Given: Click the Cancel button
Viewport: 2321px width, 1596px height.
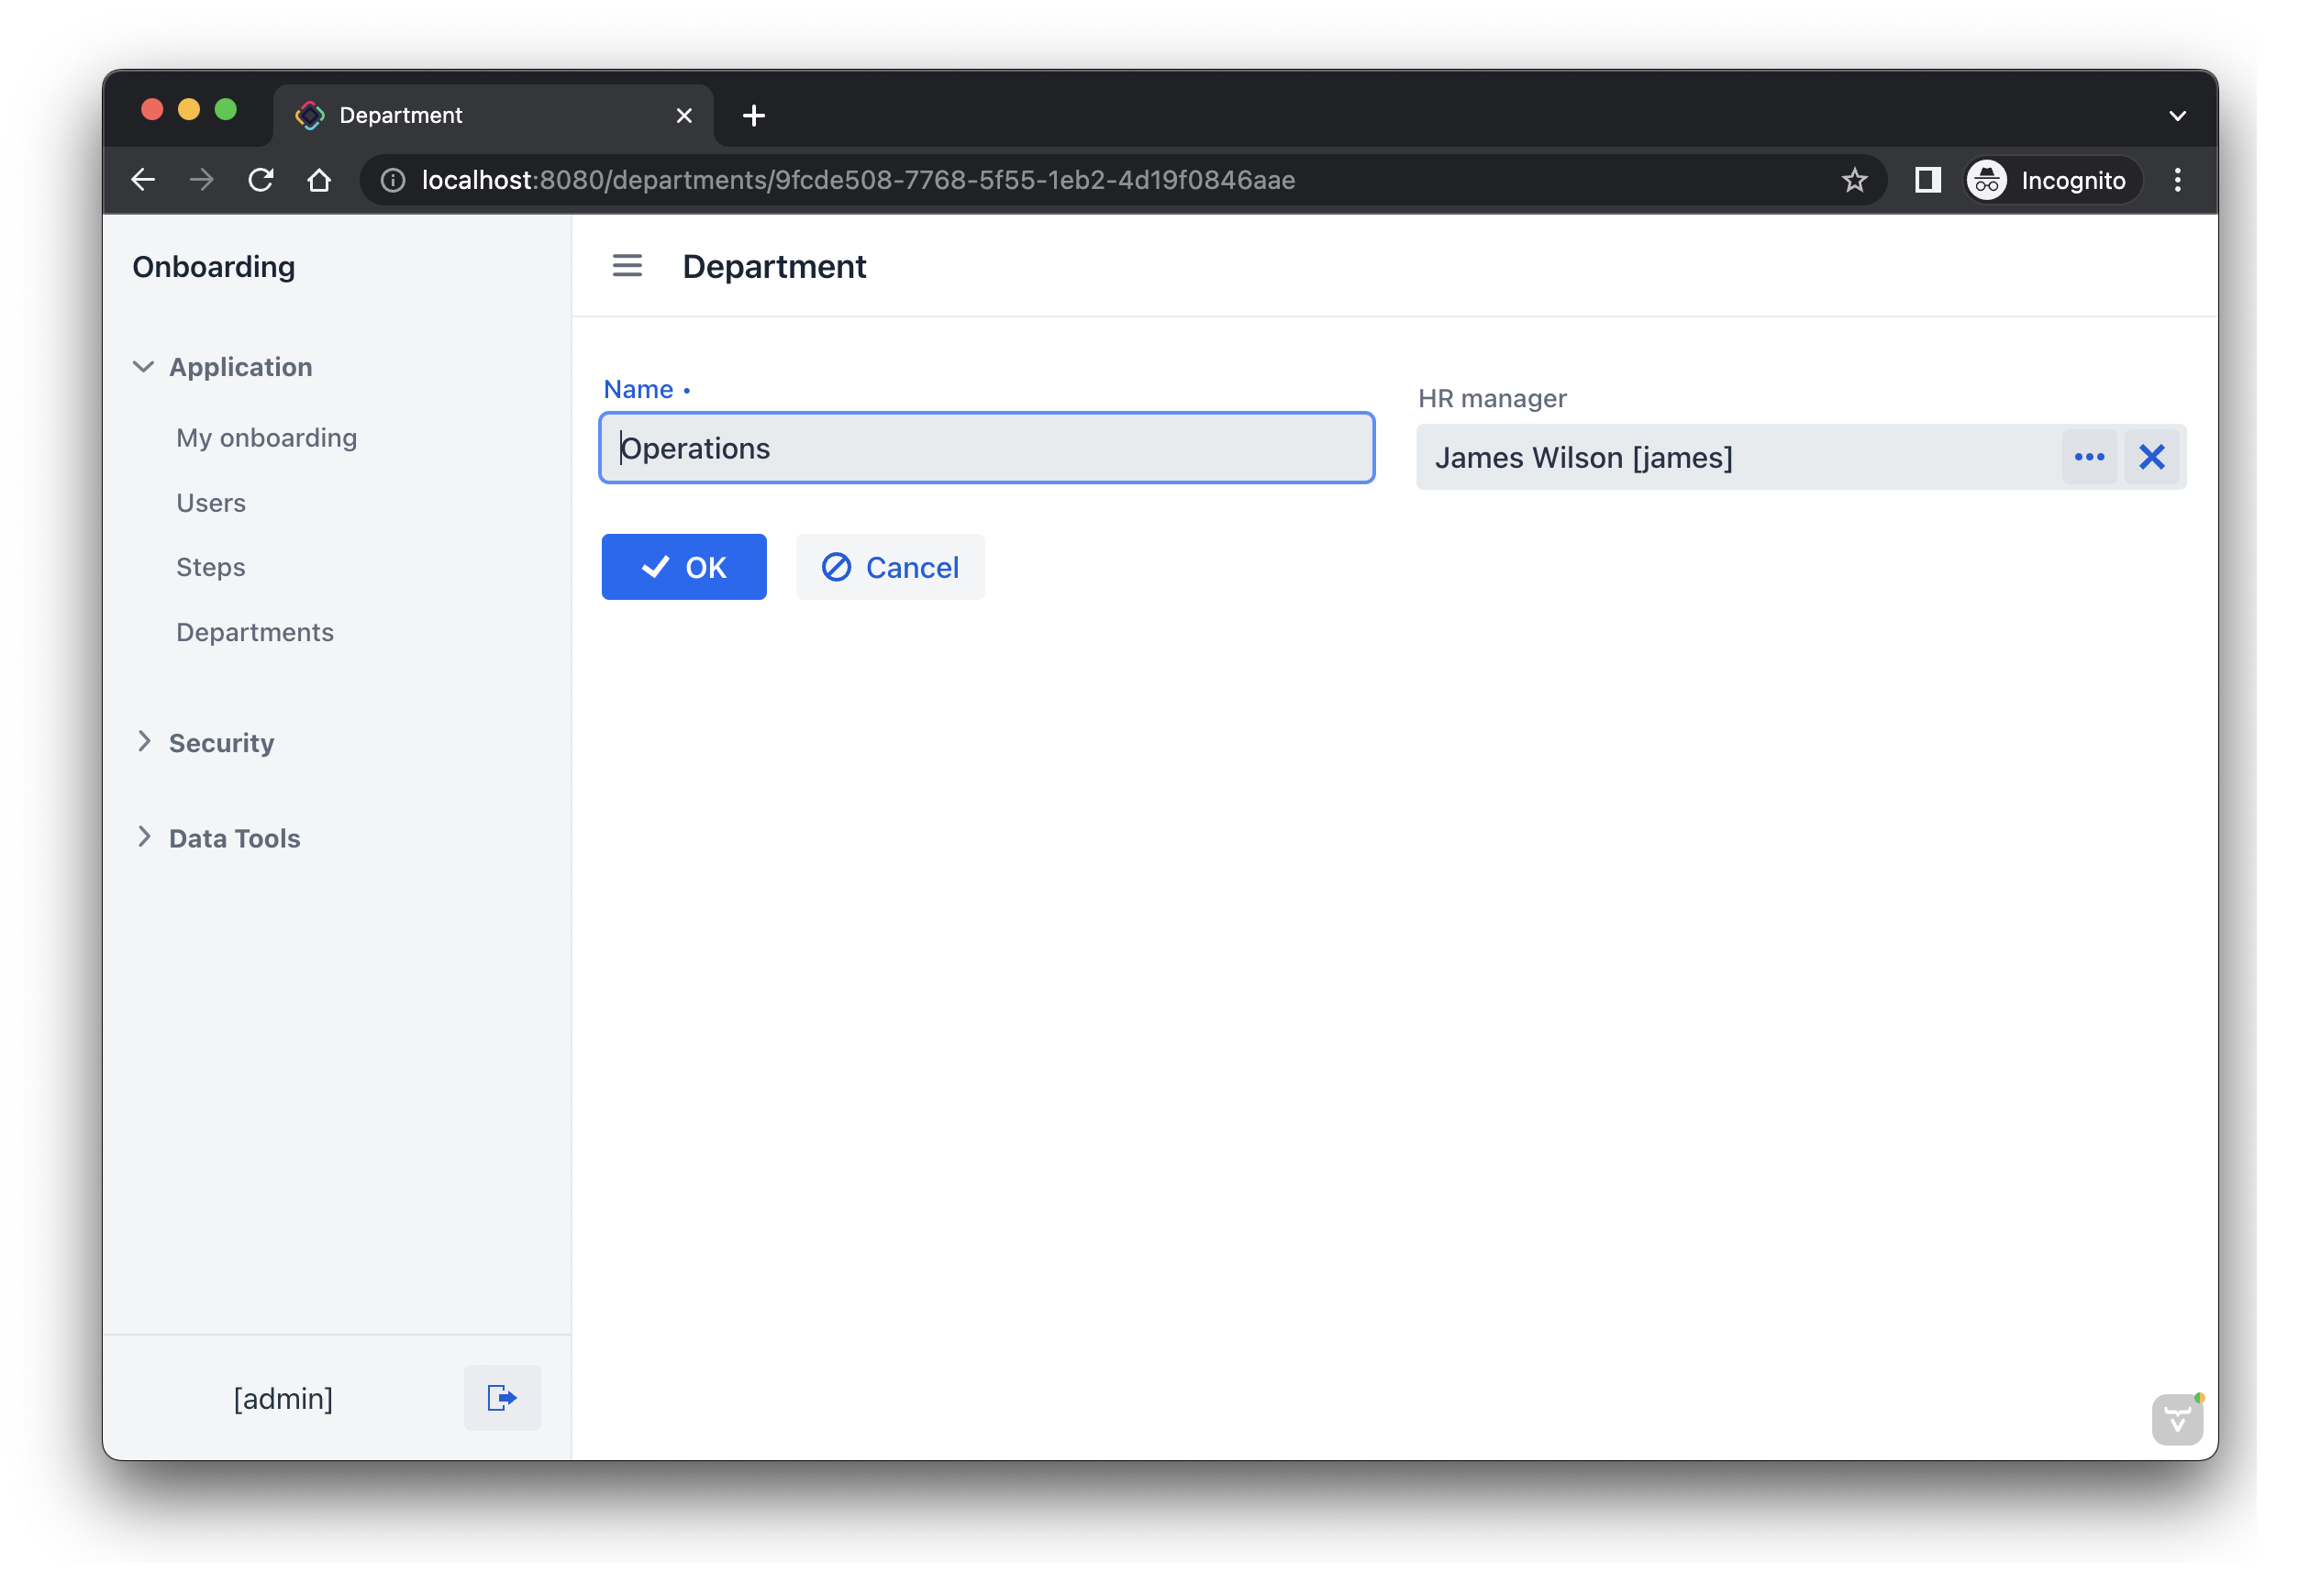Looking at the screenshot, I should pyautogui.click(x=890, y=567).
